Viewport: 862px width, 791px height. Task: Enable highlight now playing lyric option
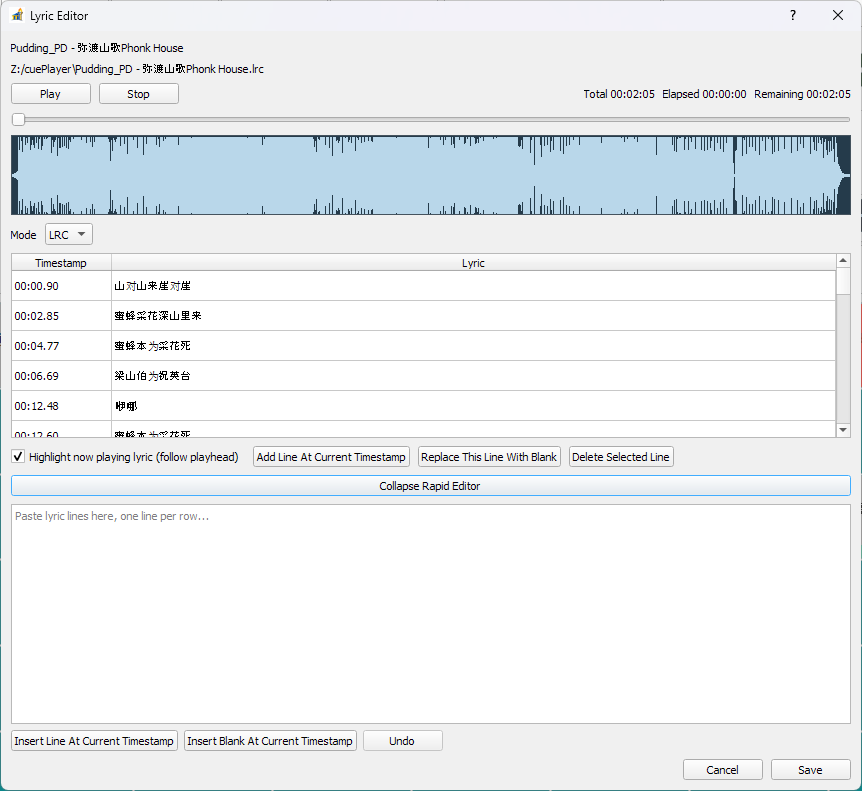pyautogui.click(x=17, y=456)
